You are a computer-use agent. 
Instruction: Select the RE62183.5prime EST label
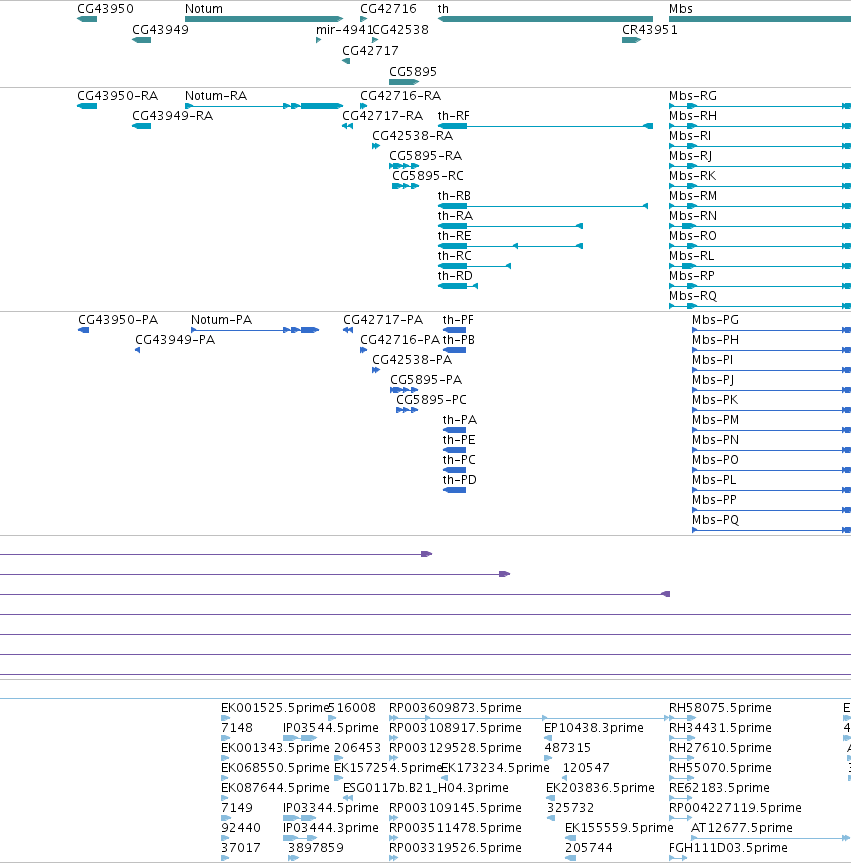point(719,788)
